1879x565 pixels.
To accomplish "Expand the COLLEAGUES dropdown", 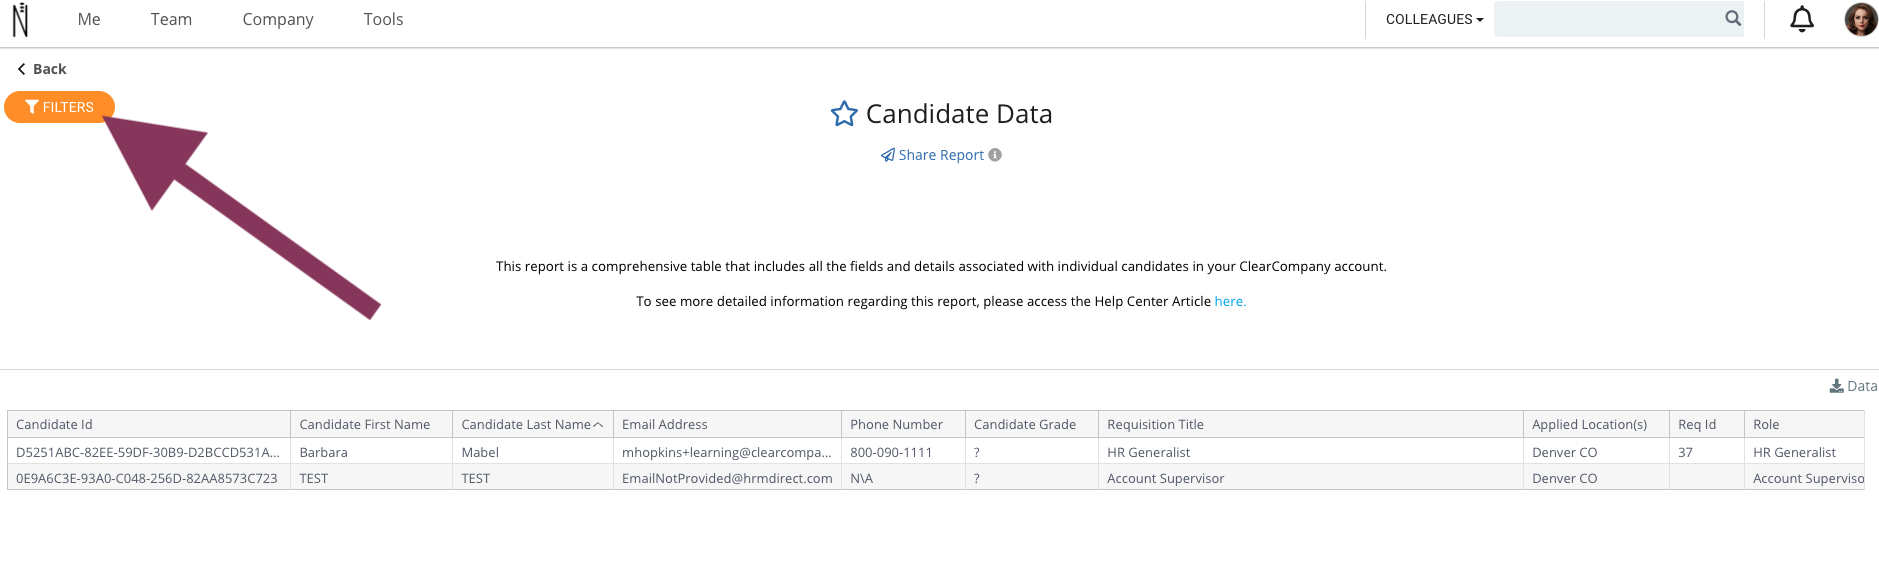I will click(x=1434, y=19).
